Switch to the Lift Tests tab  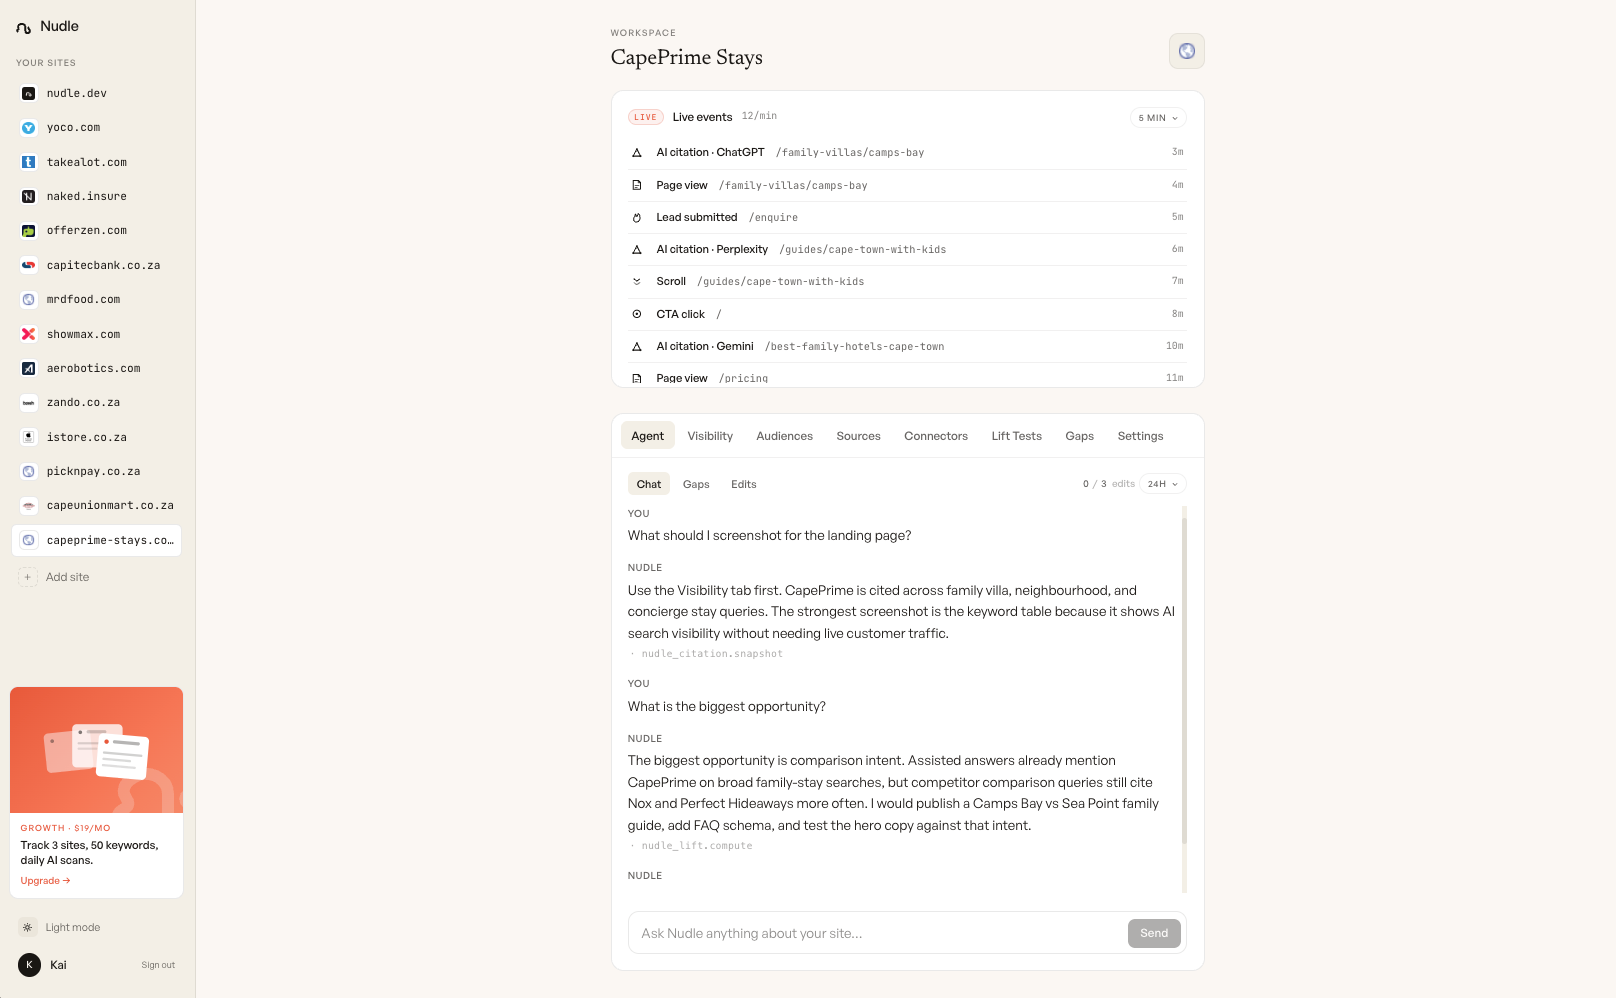coord(1016,436)
